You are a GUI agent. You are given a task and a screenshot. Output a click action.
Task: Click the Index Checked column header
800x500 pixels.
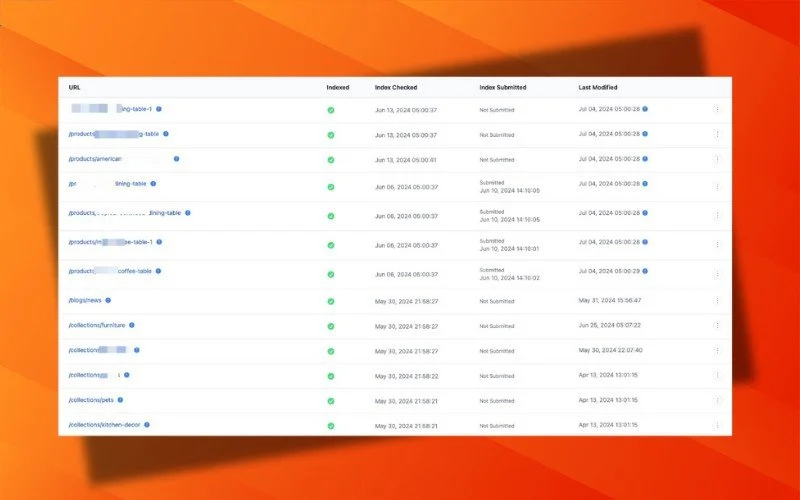point(396,88)
